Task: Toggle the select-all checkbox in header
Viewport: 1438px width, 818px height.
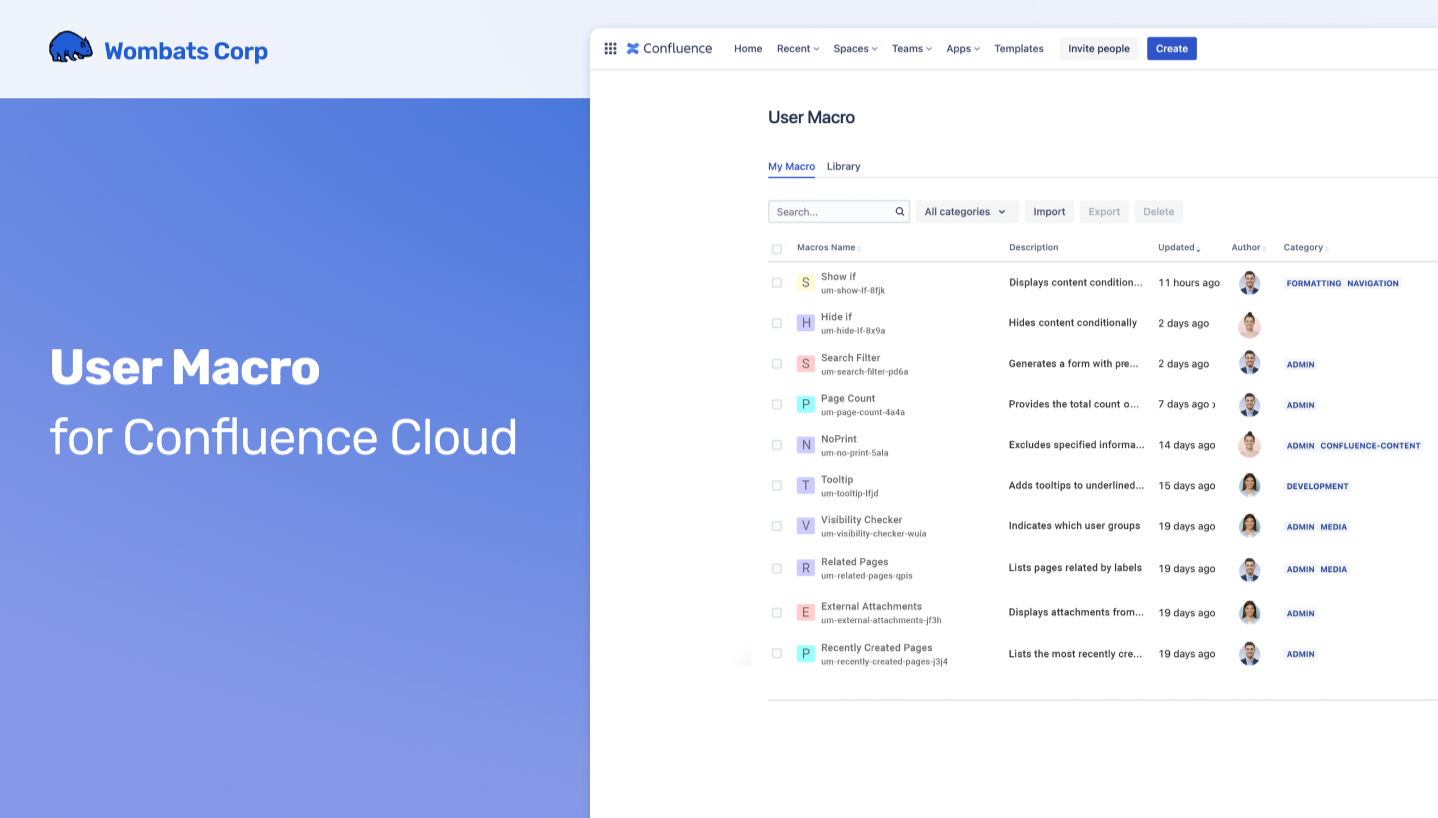Action: (777, 247)
